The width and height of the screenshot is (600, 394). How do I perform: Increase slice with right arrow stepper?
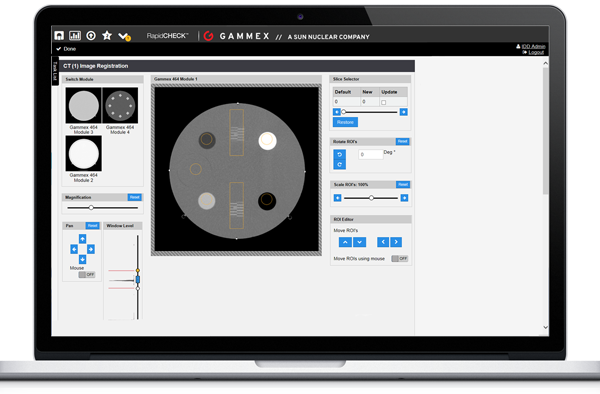pos(403,112)
